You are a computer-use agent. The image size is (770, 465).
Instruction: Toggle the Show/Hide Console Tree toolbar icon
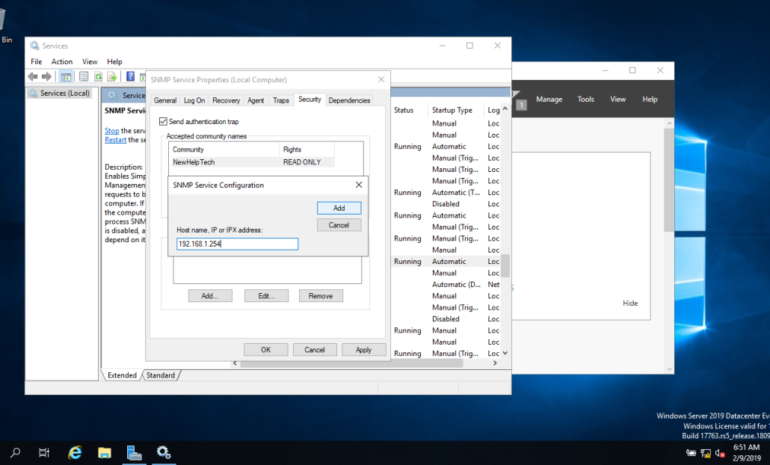pyautogui.click(x=65, y=77)
